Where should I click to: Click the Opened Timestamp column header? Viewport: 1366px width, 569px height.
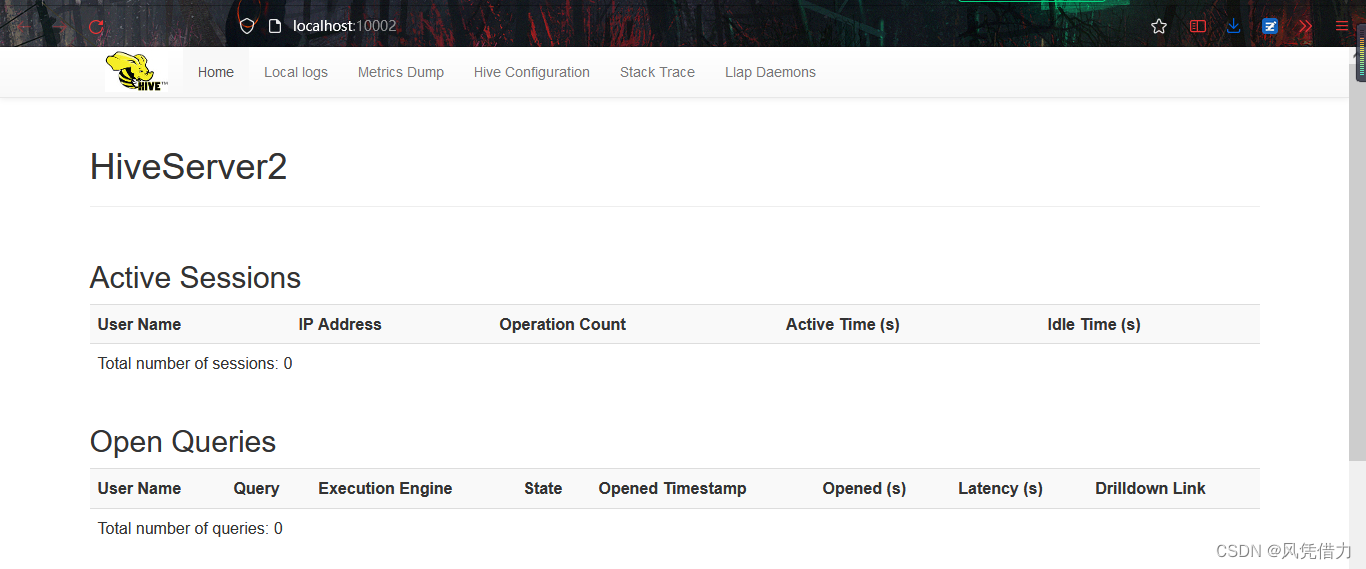pyautogui.click(x=672, y=488)
